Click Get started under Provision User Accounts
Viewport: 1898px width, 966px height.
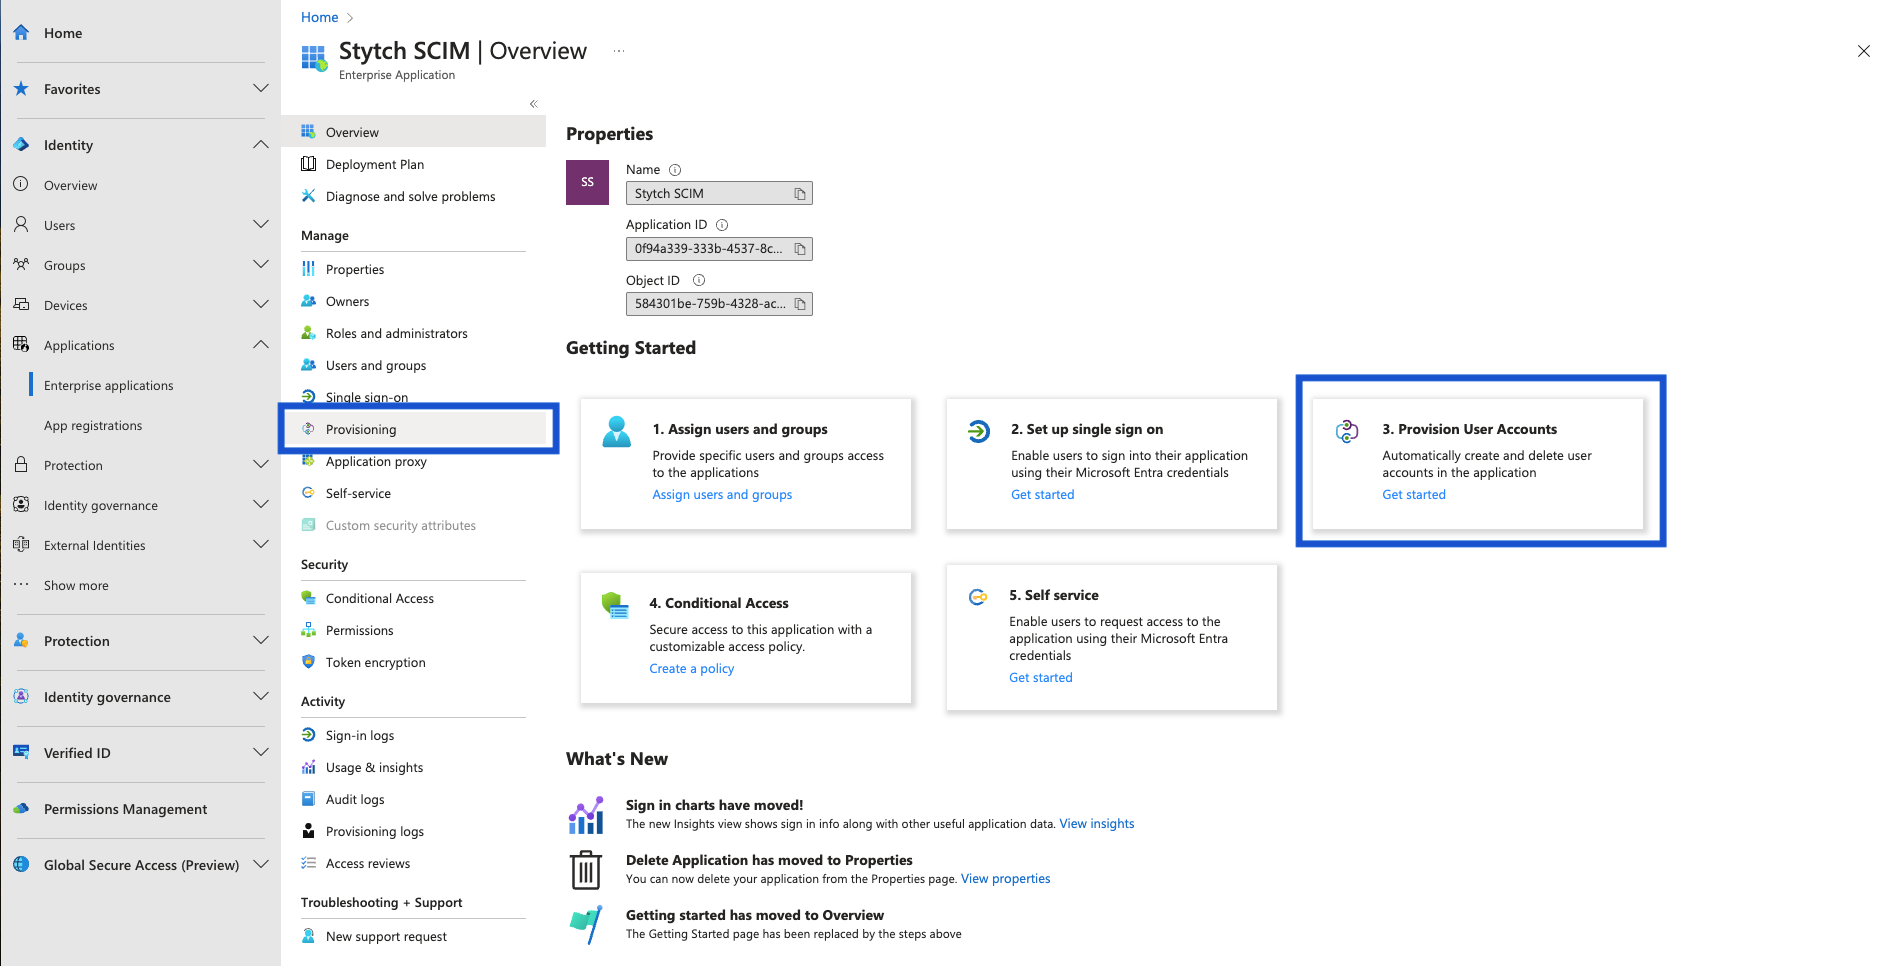click(1413, 494)
